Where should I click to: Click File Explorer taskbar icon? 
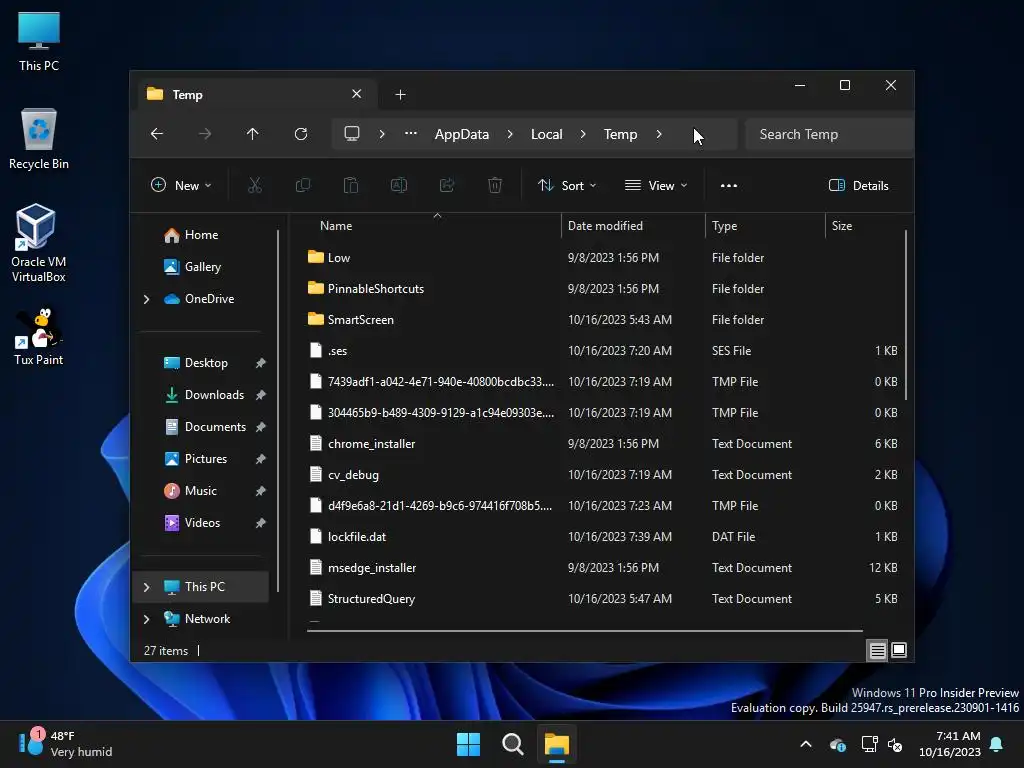coord(557,744)
